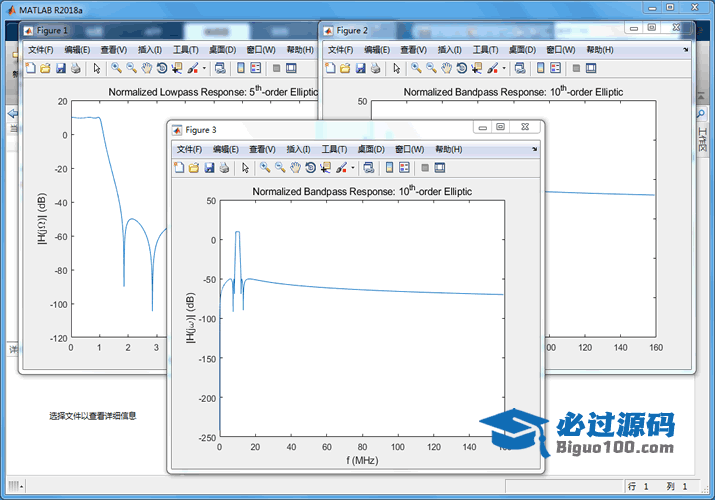715x500 pixels.
Task: Expand brush color dropdown in Figure 1
Action: pos(204,68)
